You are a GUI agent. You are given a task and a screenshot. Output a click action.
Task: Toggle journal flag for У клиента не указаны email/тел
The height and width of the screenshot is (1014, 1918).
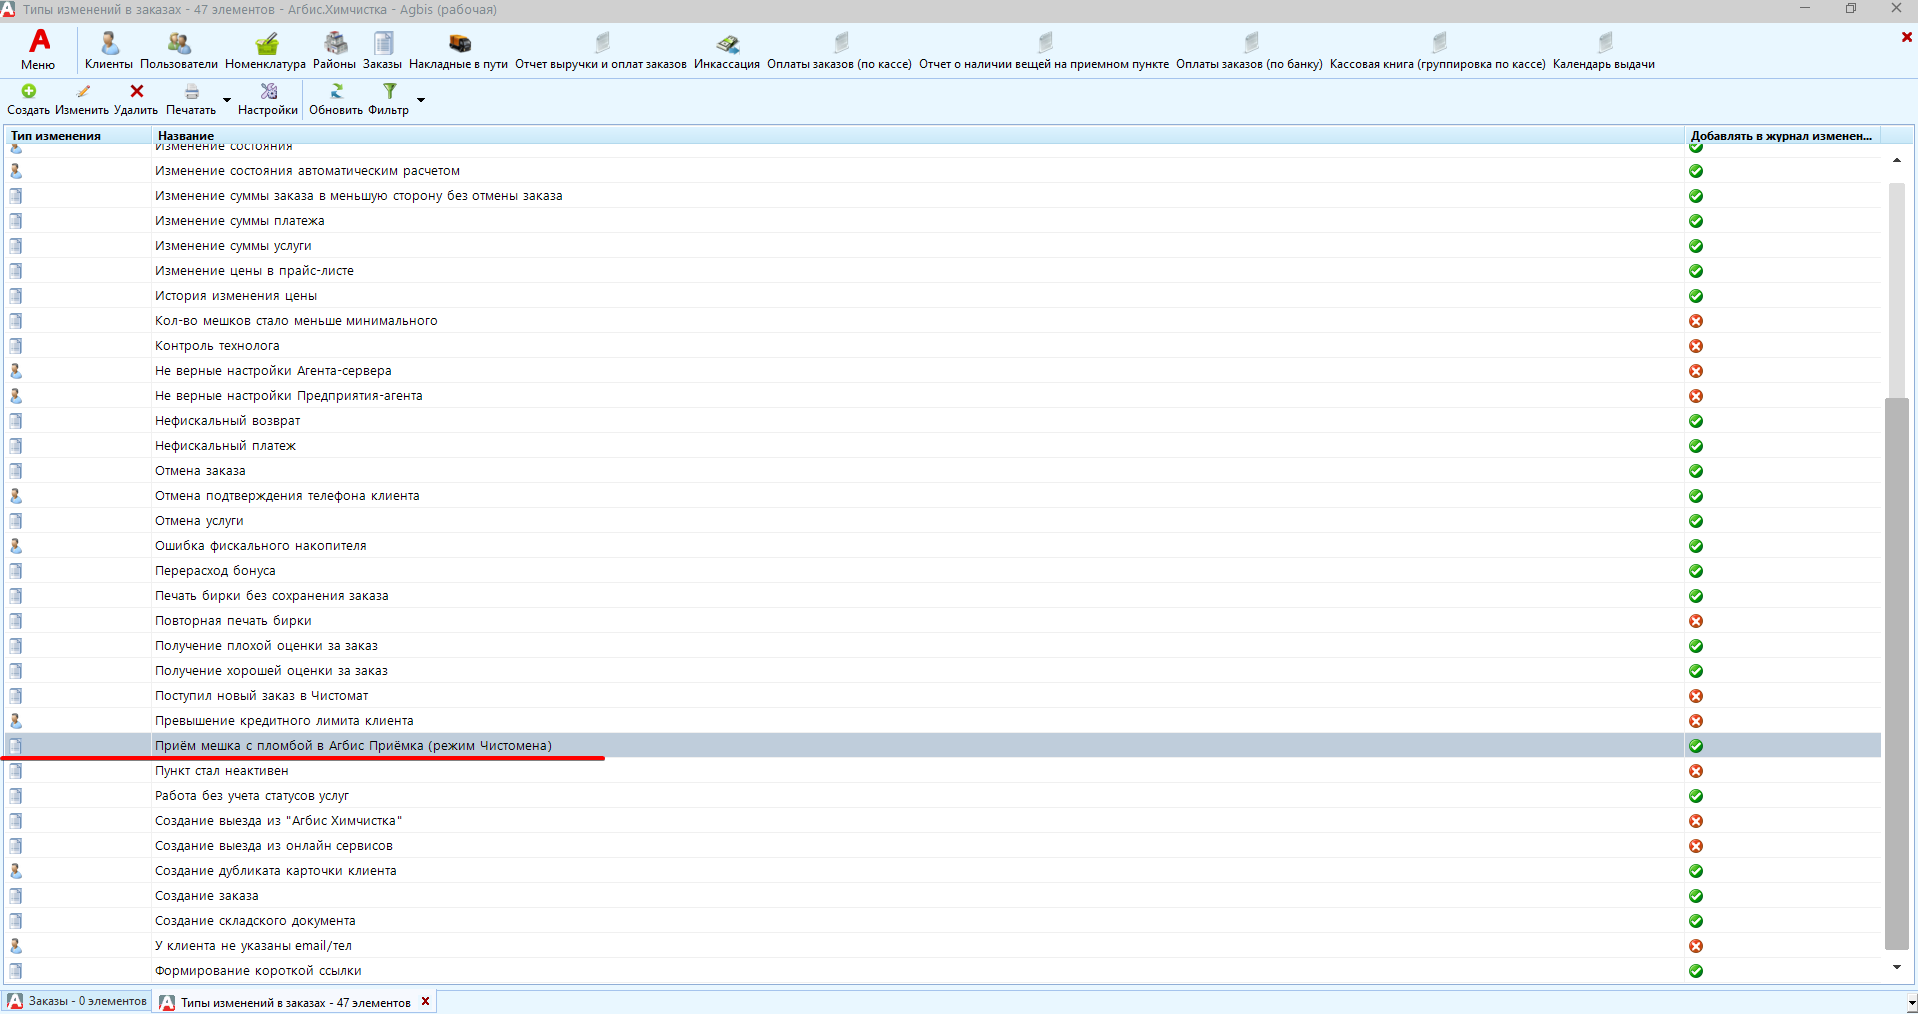[1696, 946]
